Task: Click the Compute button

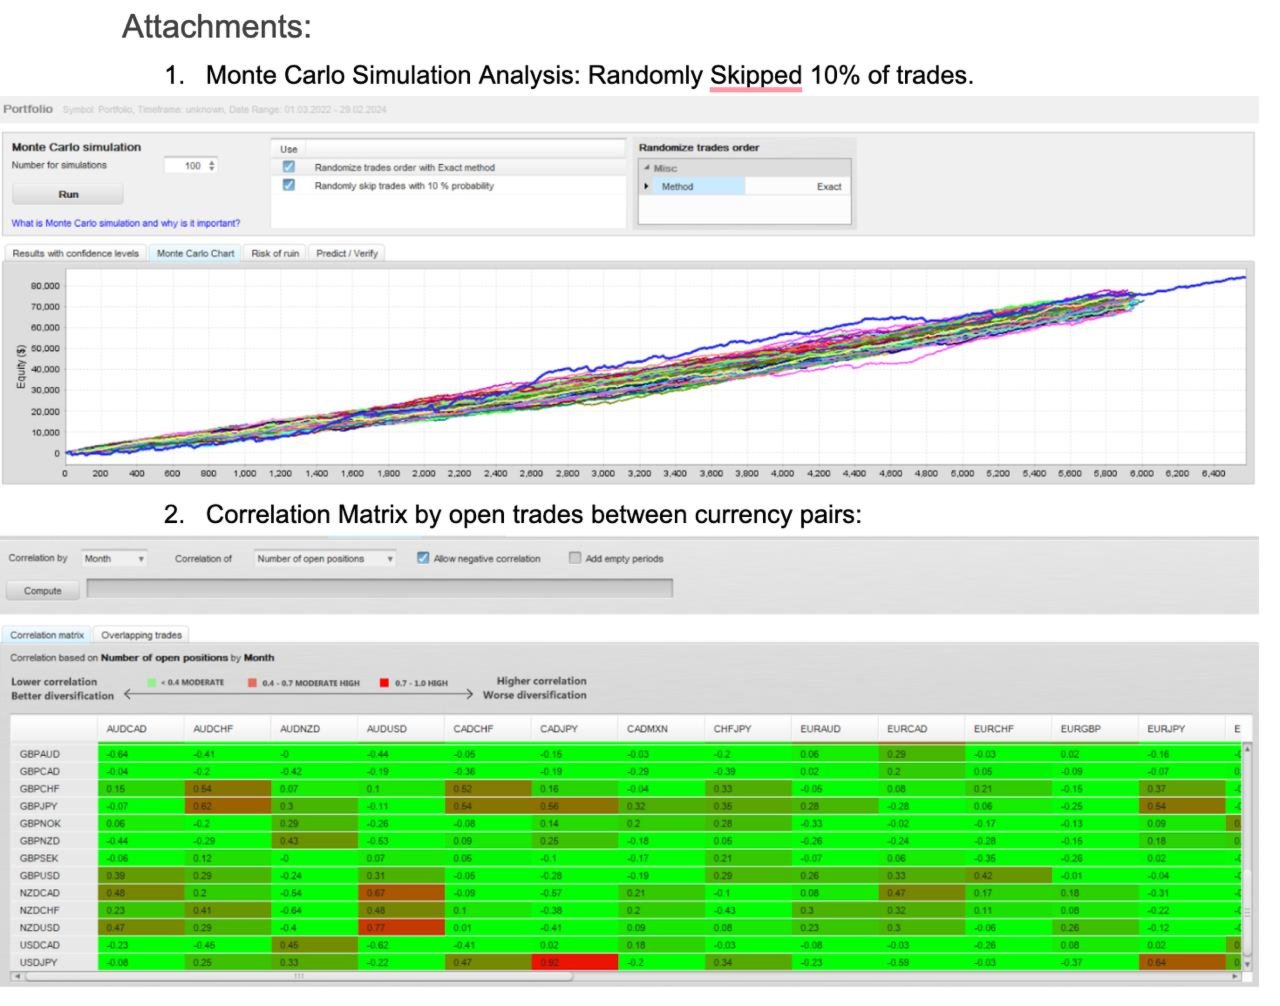Action: pyautogui.click(x=43, y=590)
